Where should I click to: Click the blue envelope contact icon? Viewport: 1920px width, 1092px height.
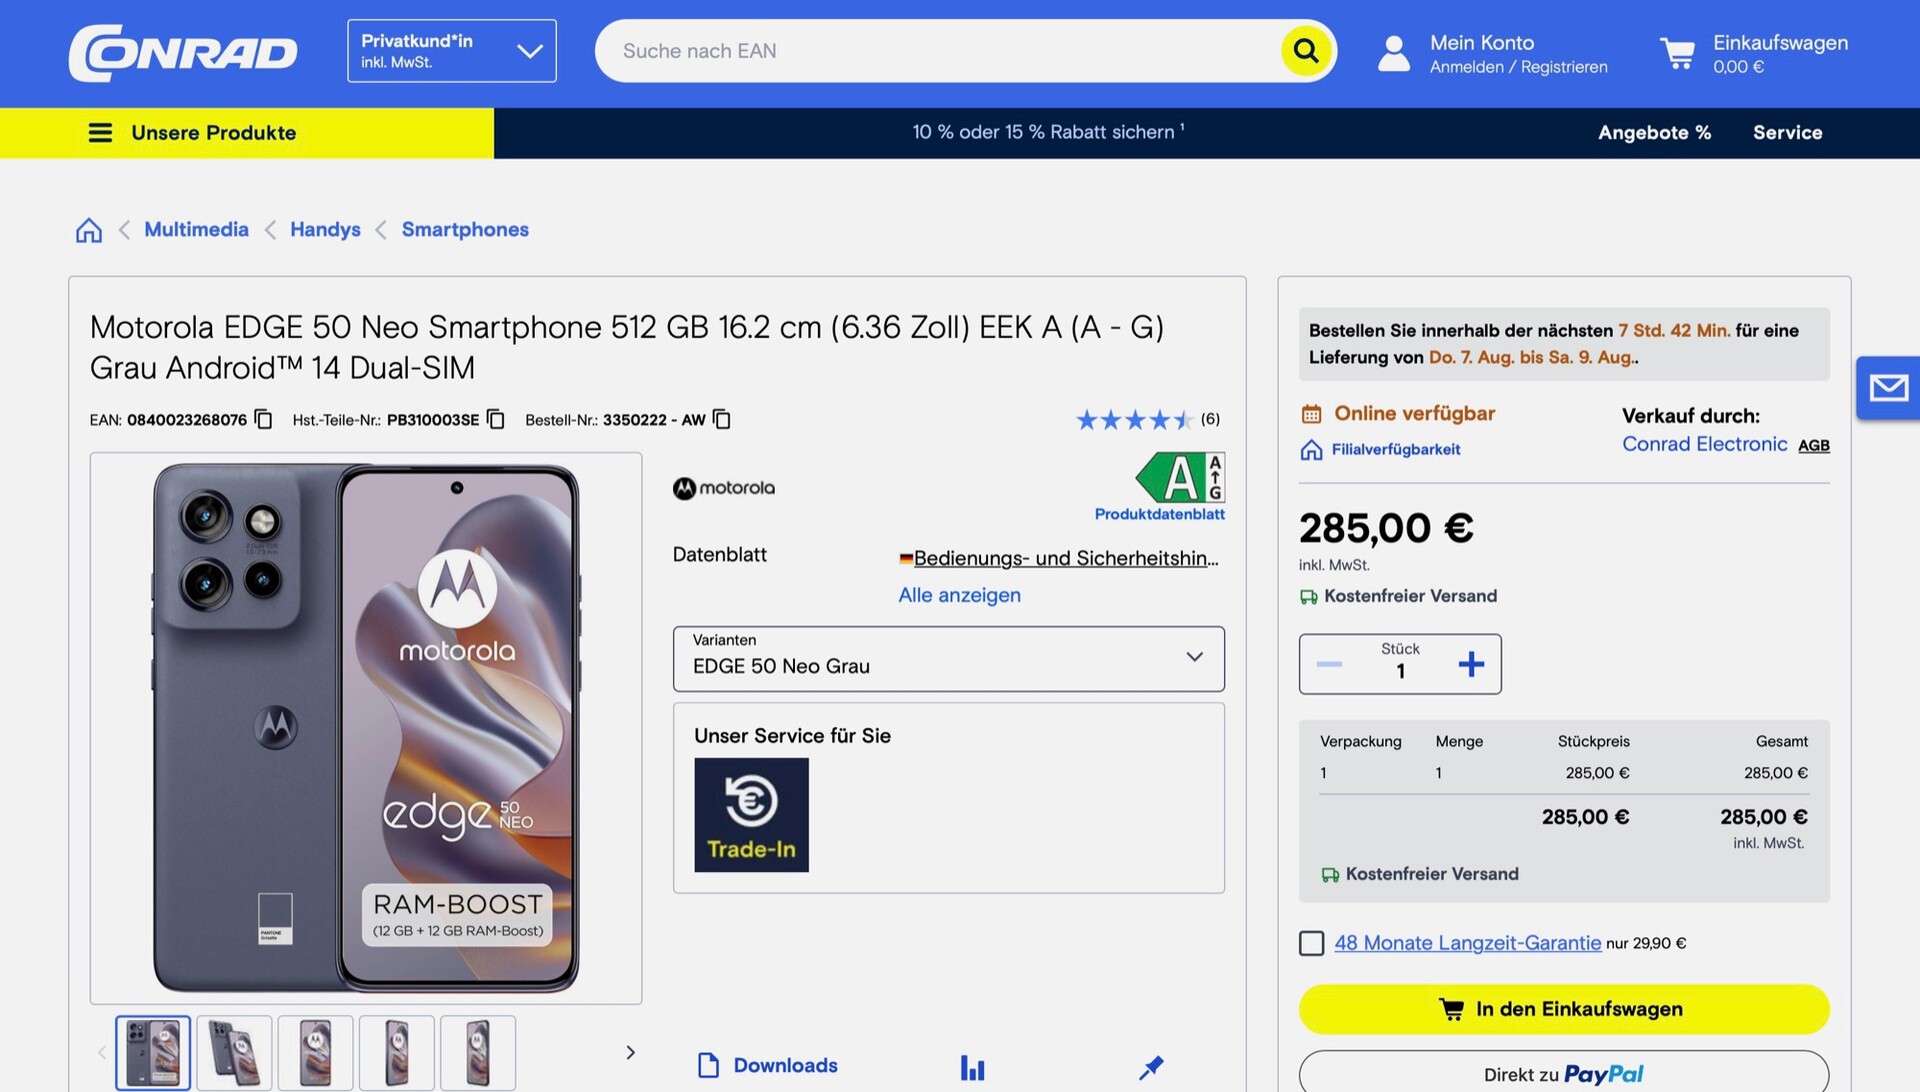point(1888,387)
